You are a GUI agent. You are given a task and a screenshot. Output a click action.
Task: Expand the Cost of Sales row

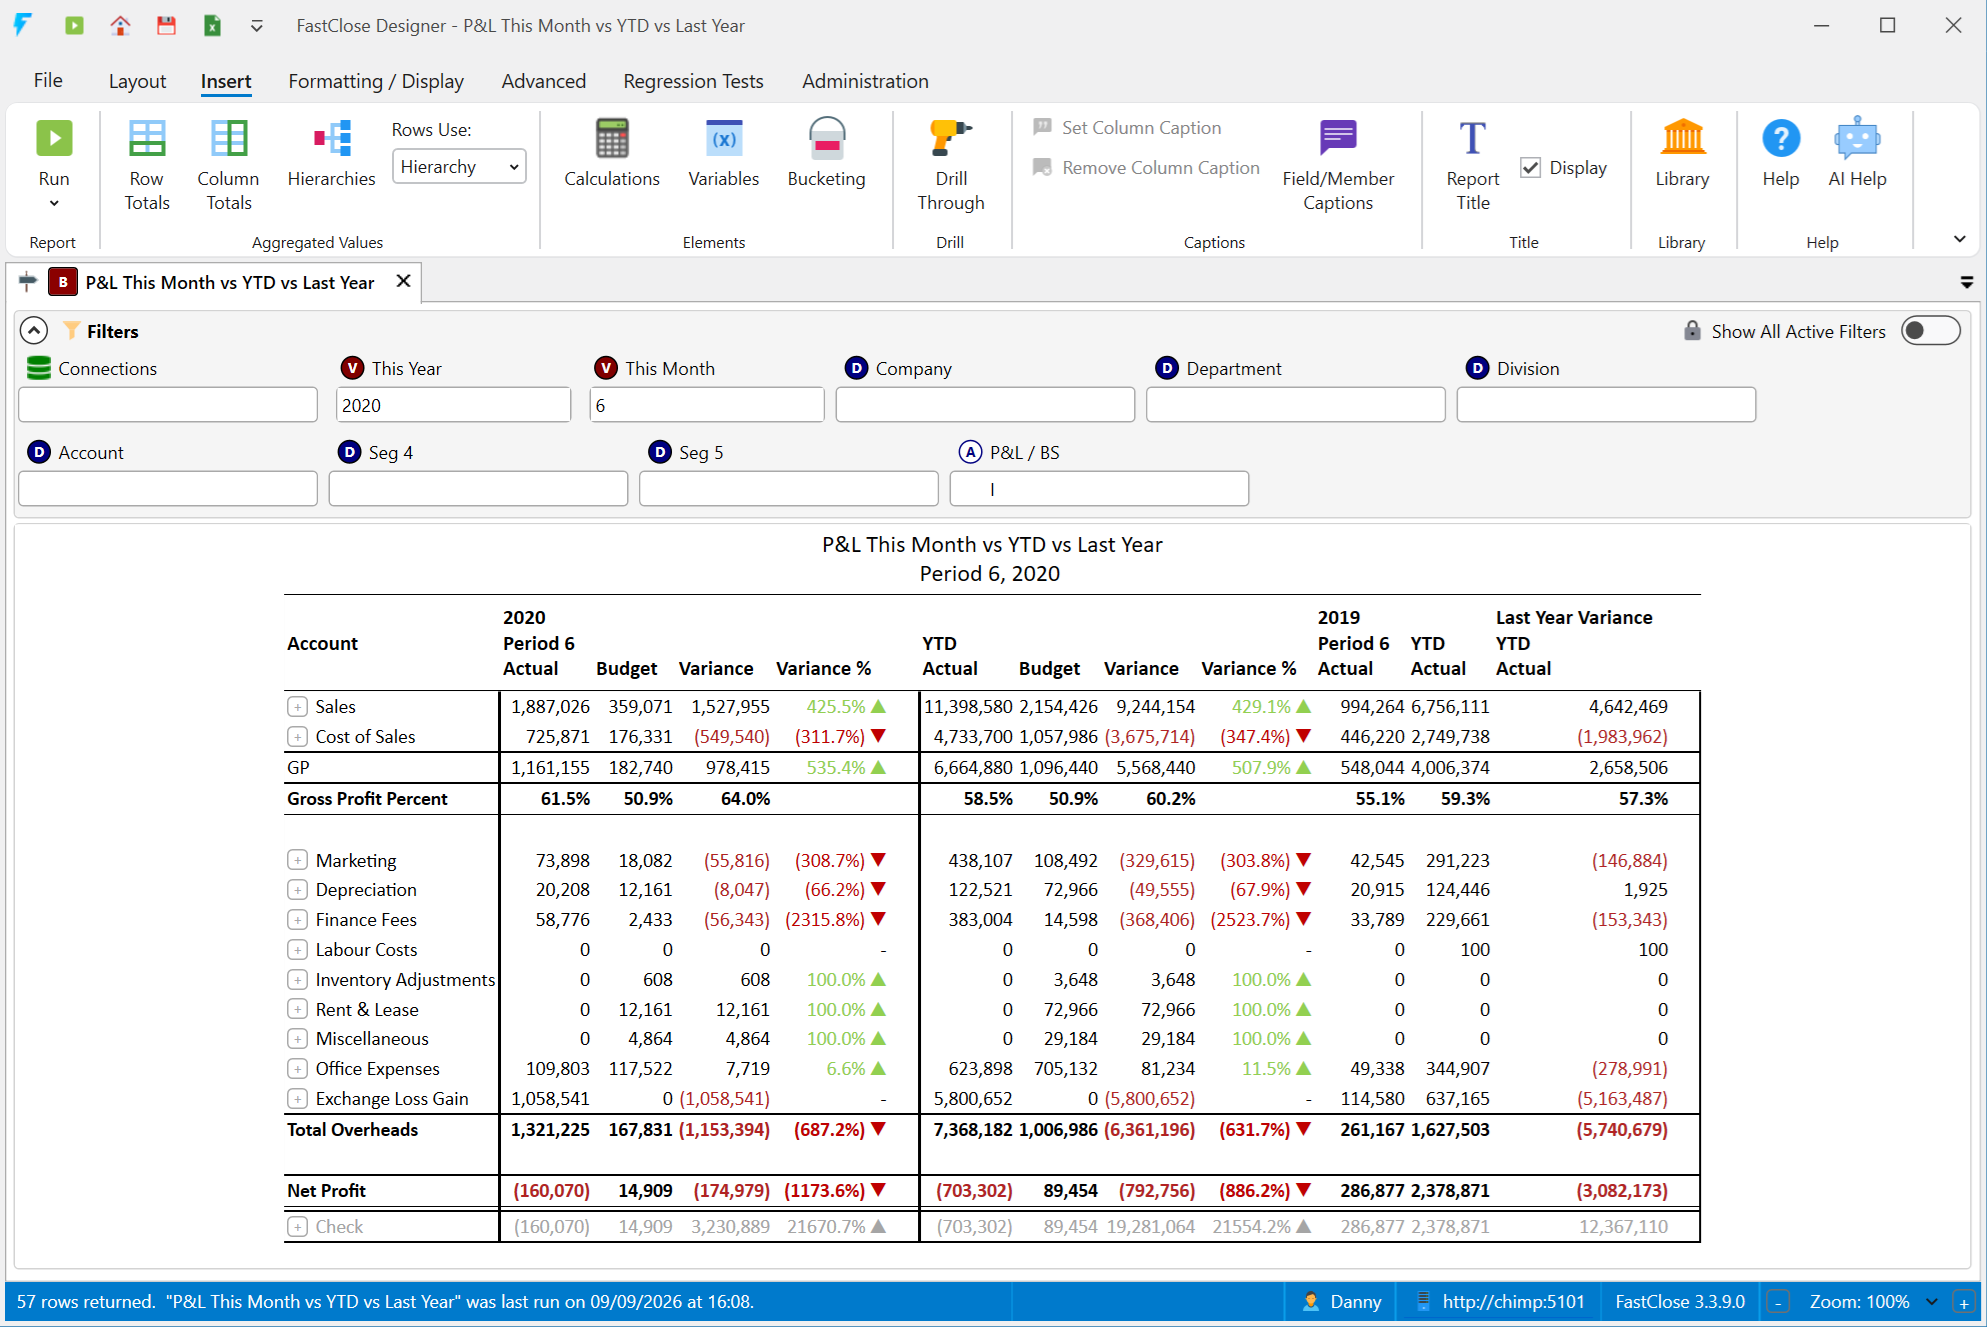tap(297, 737)
